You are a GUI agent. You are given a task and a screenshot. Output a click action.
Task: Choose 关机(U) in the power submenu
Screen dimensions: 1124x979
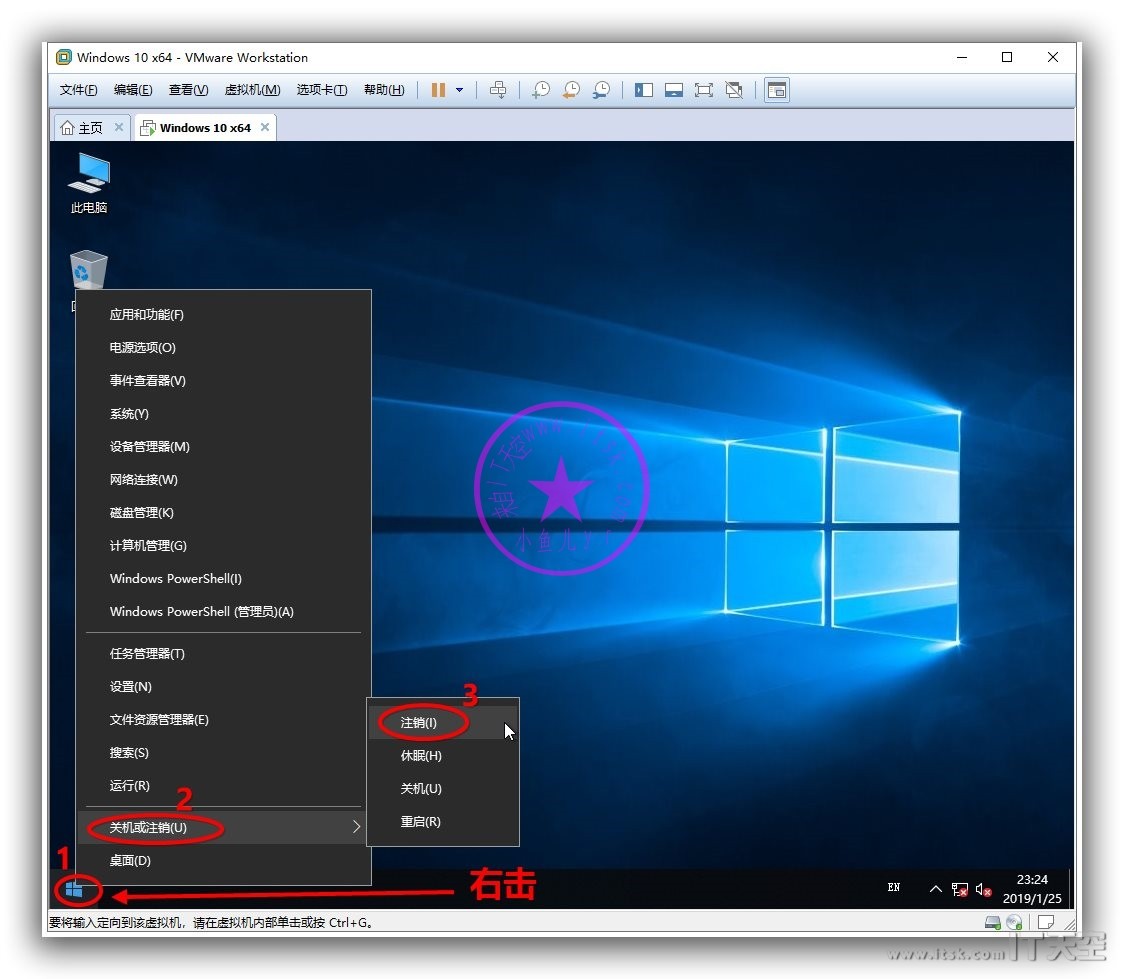tap(443, 788)
